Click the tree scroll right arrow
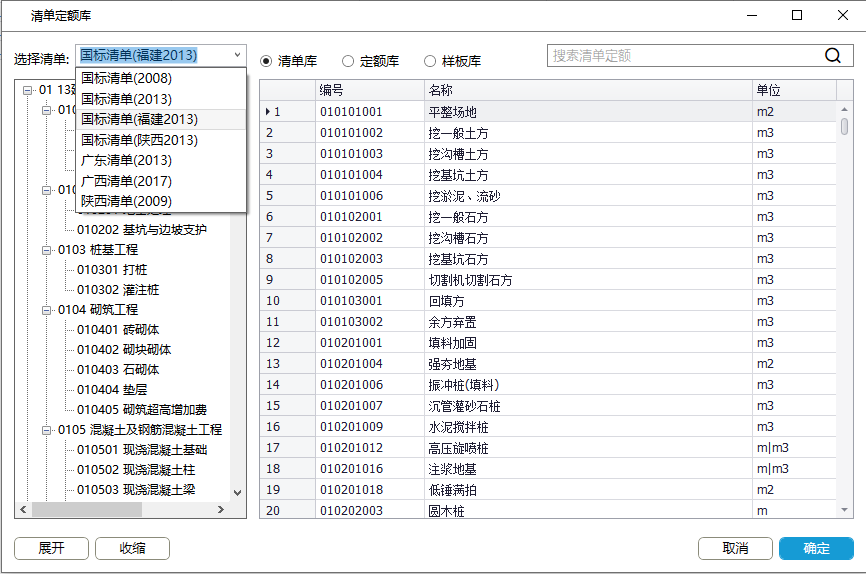Viewport: 866px width, 574px height. coord(221,509)
